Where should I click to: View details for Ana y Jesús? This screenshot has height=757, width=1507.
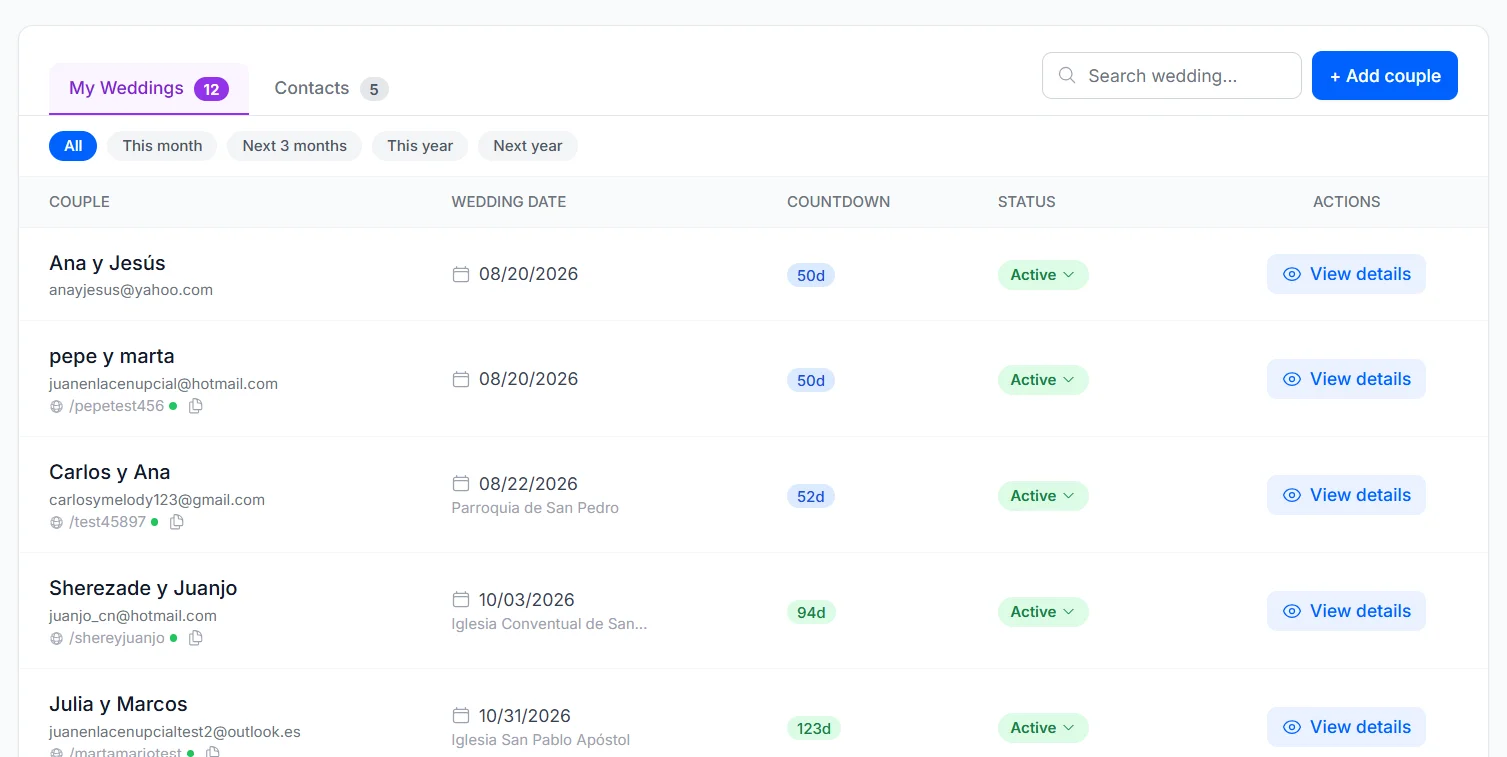(x=1346, y=274)
